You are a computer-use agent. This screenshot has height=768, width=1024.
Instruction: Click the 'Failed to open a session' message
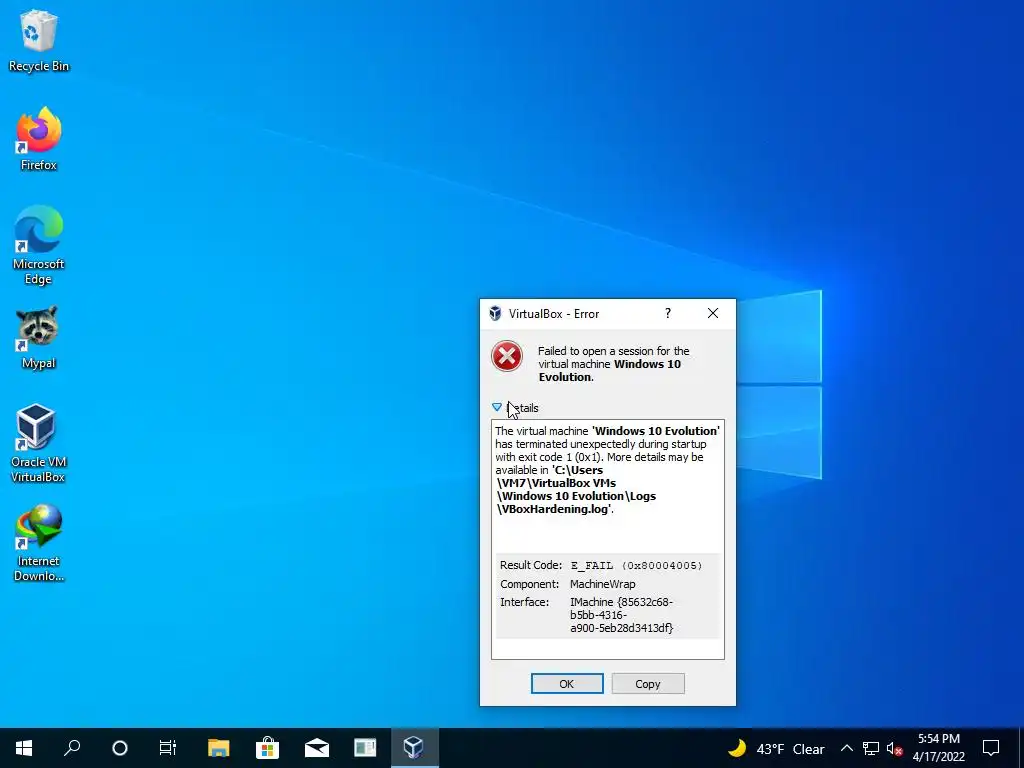pyautogui.click(x=614, y=364)
